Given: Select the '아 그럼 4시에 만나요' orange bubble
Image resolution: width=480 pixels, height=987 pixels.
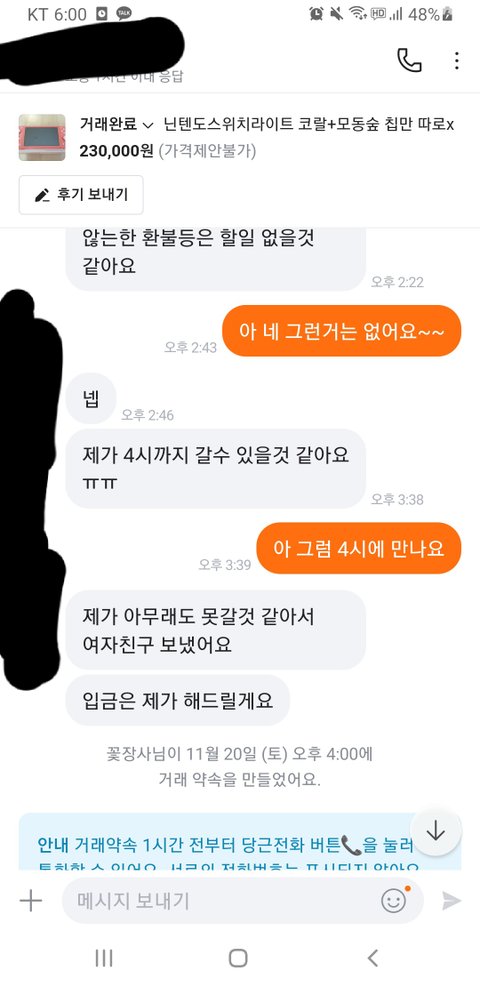Looking at the screenshot, I should pos(359,548).
